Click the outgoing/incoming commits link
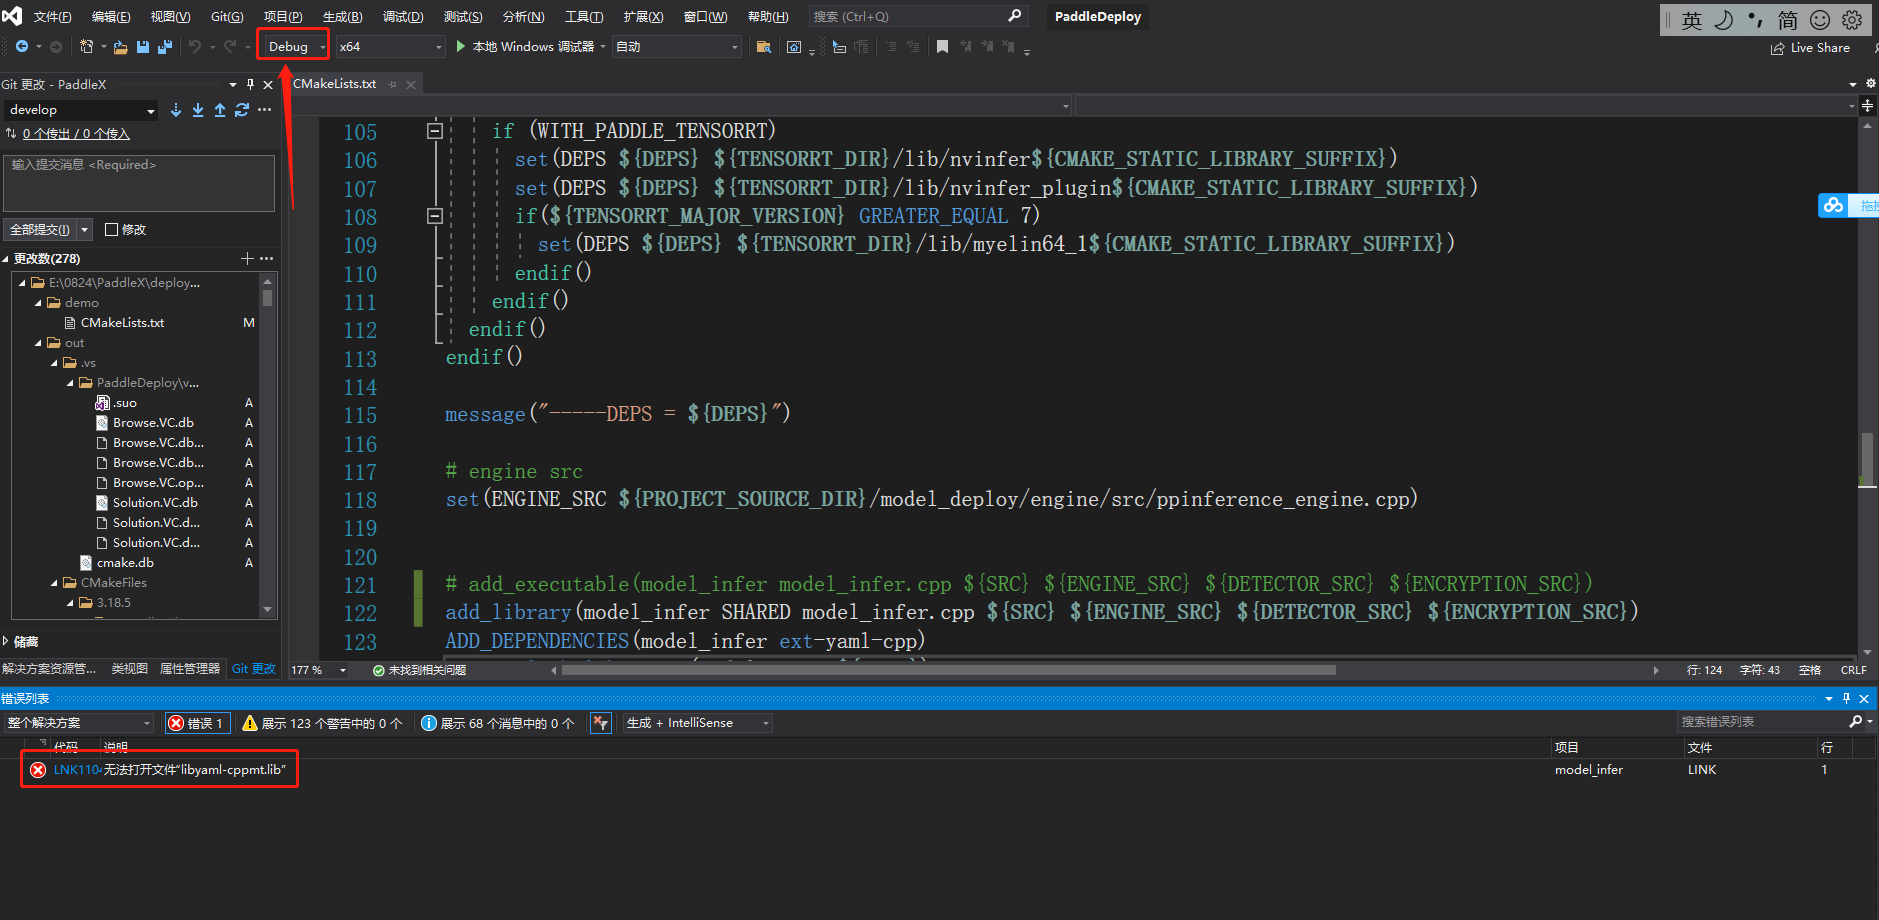Image resolution: width=1879 pixels, height=920 pixels. 76,134
